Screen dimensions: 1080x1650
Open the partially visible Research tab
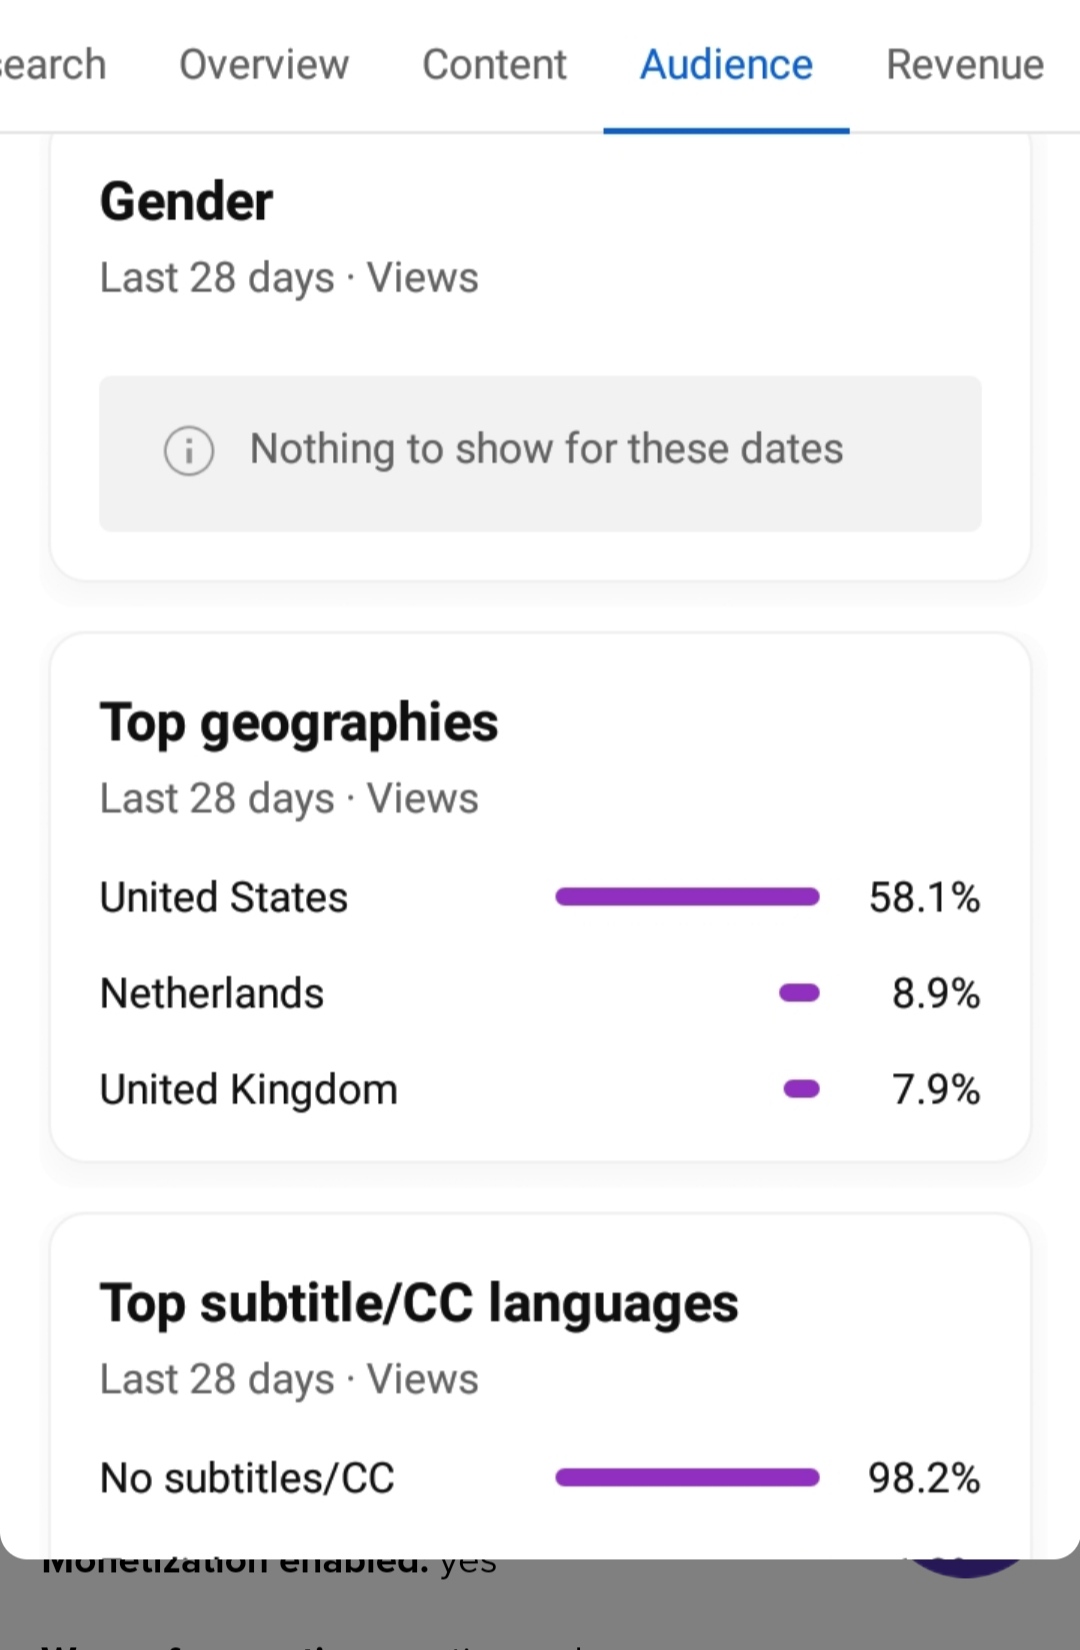(52, 65)
